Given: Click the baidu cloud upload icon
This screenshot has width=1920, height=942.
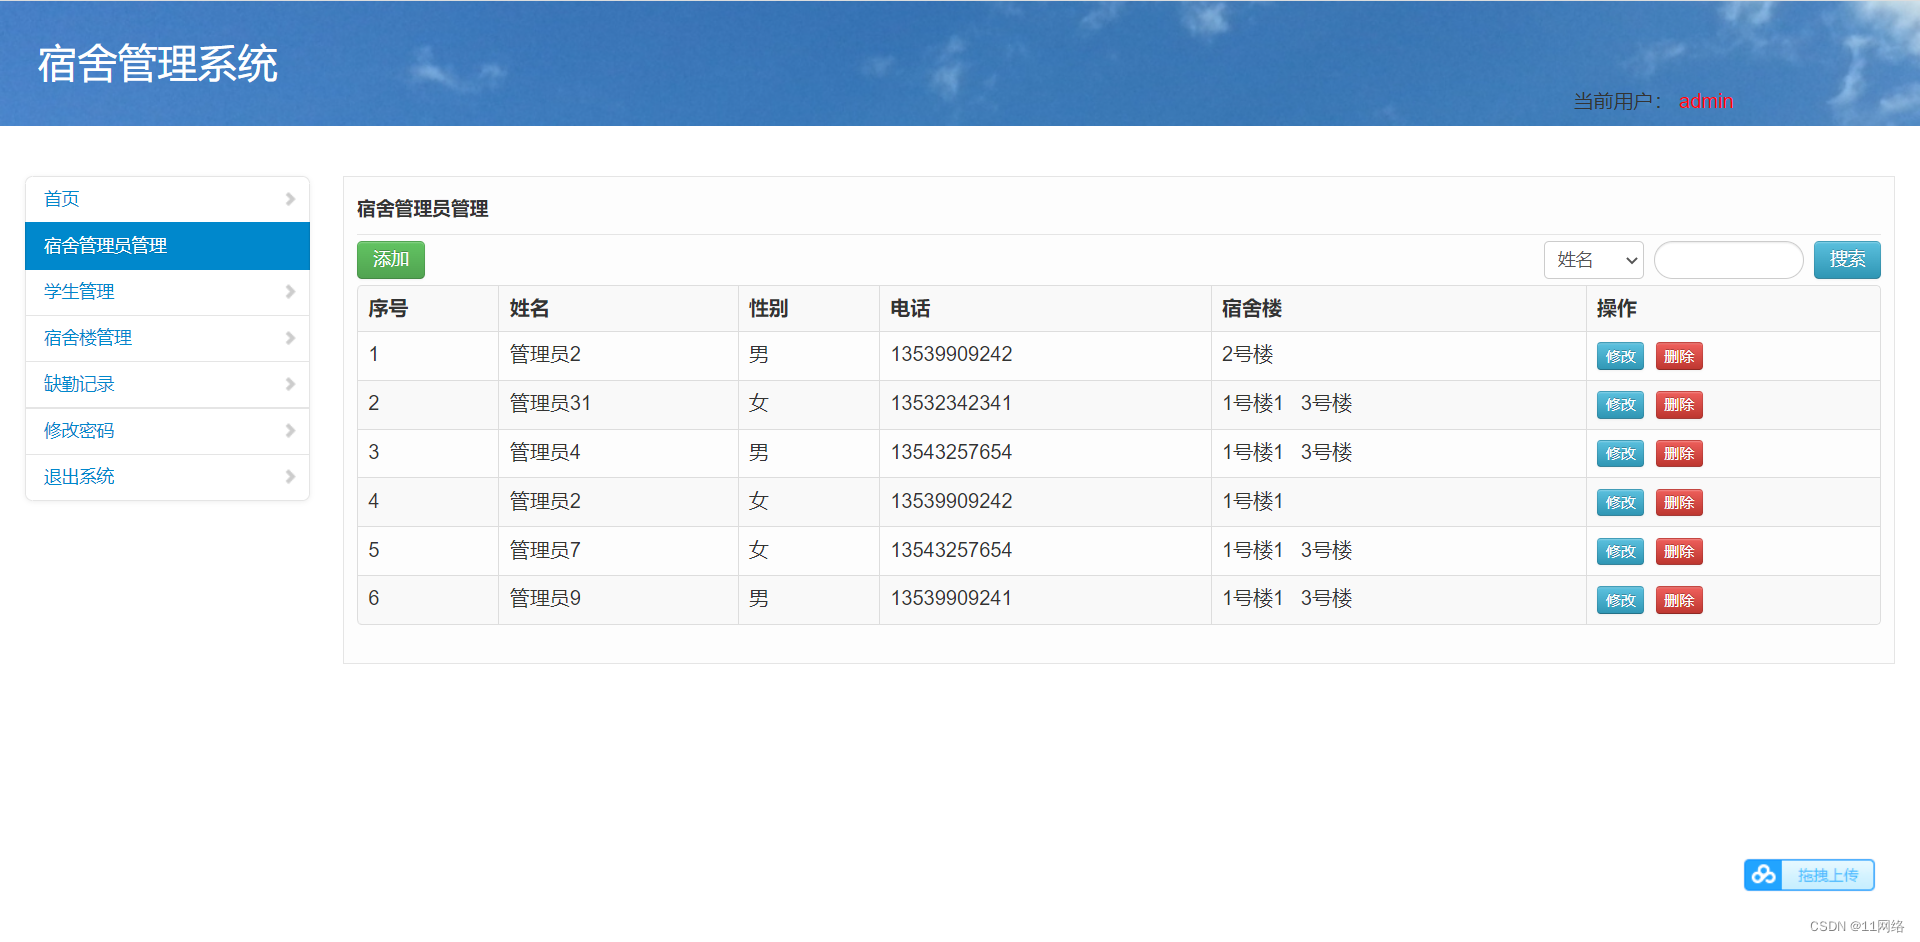Looking at the screenshot, I should click(1764, 875).
